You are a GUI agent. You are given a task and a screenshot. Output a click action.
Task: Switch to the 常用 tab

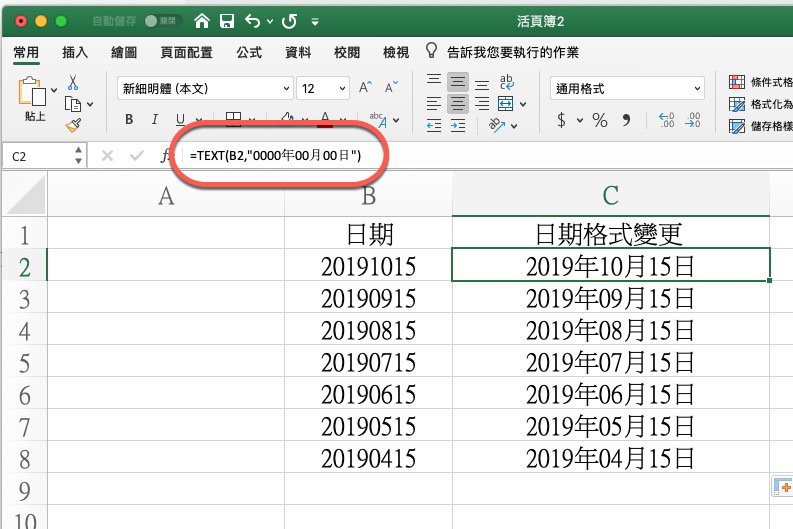click(26, 52)
